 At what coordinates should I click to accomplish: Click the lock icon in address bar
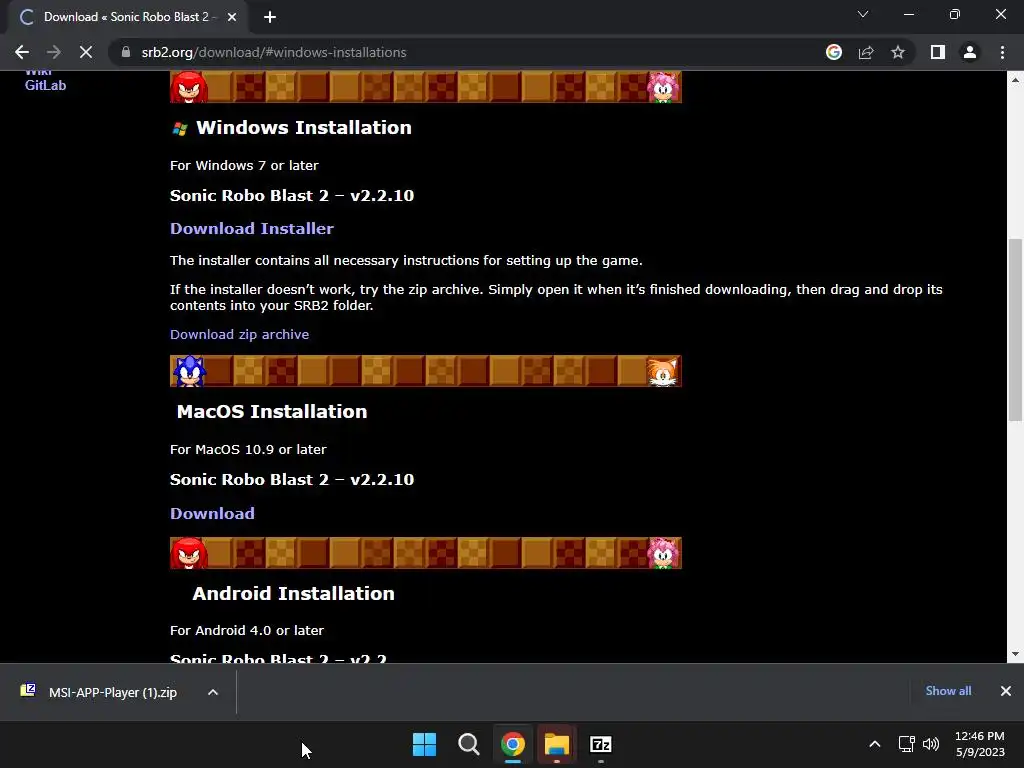126,52
